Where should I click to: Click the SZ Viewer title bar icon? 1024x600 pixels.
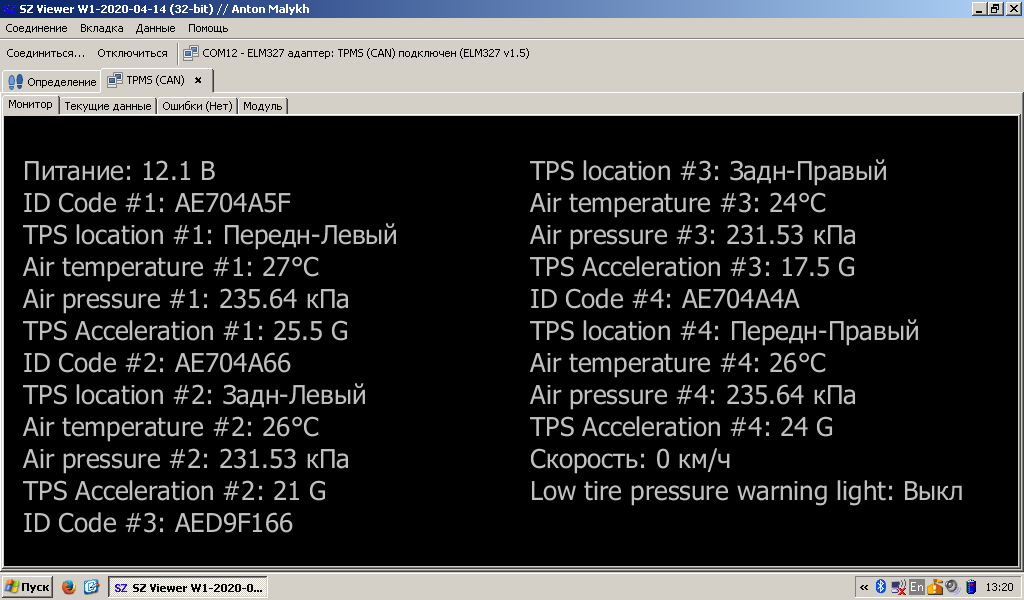coord(9,8)
